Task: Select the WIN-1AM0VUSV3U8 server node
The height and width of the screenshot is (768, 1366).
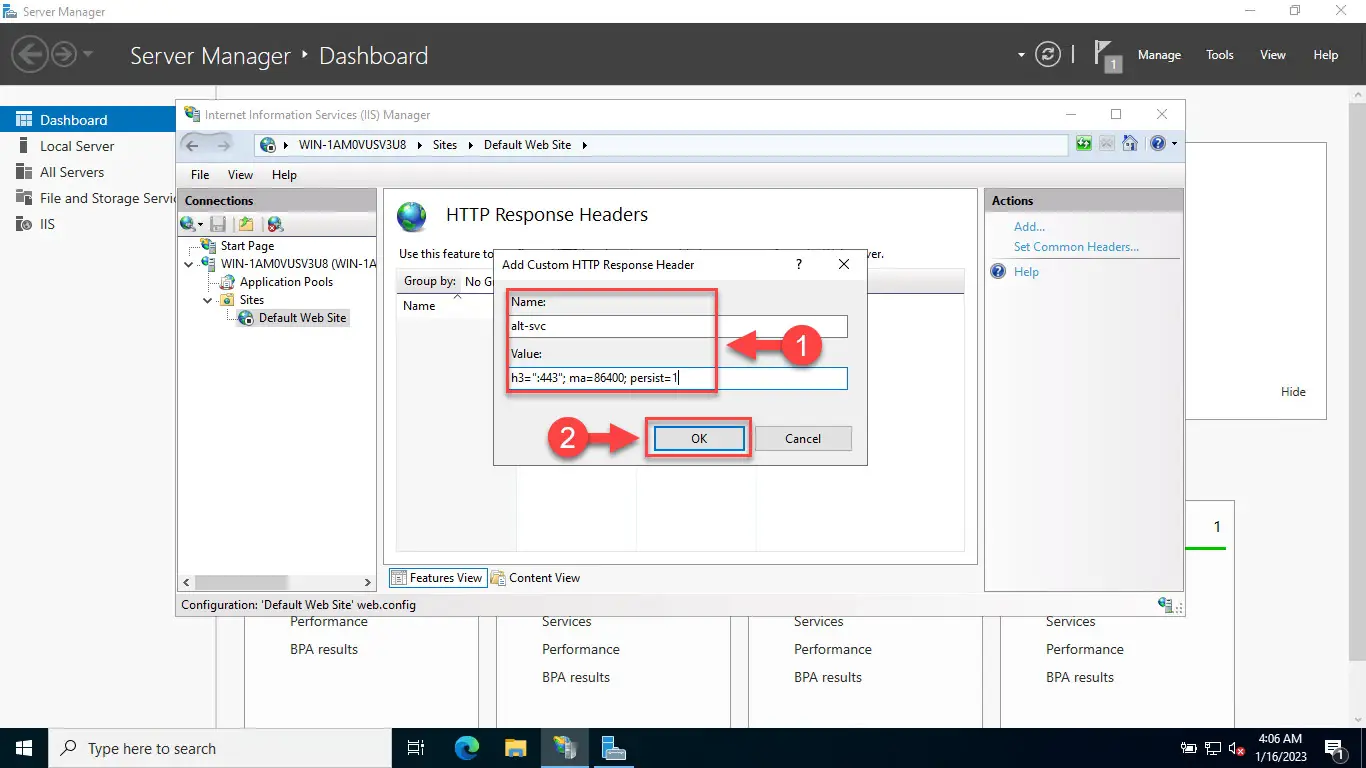Action: [298, 264]
